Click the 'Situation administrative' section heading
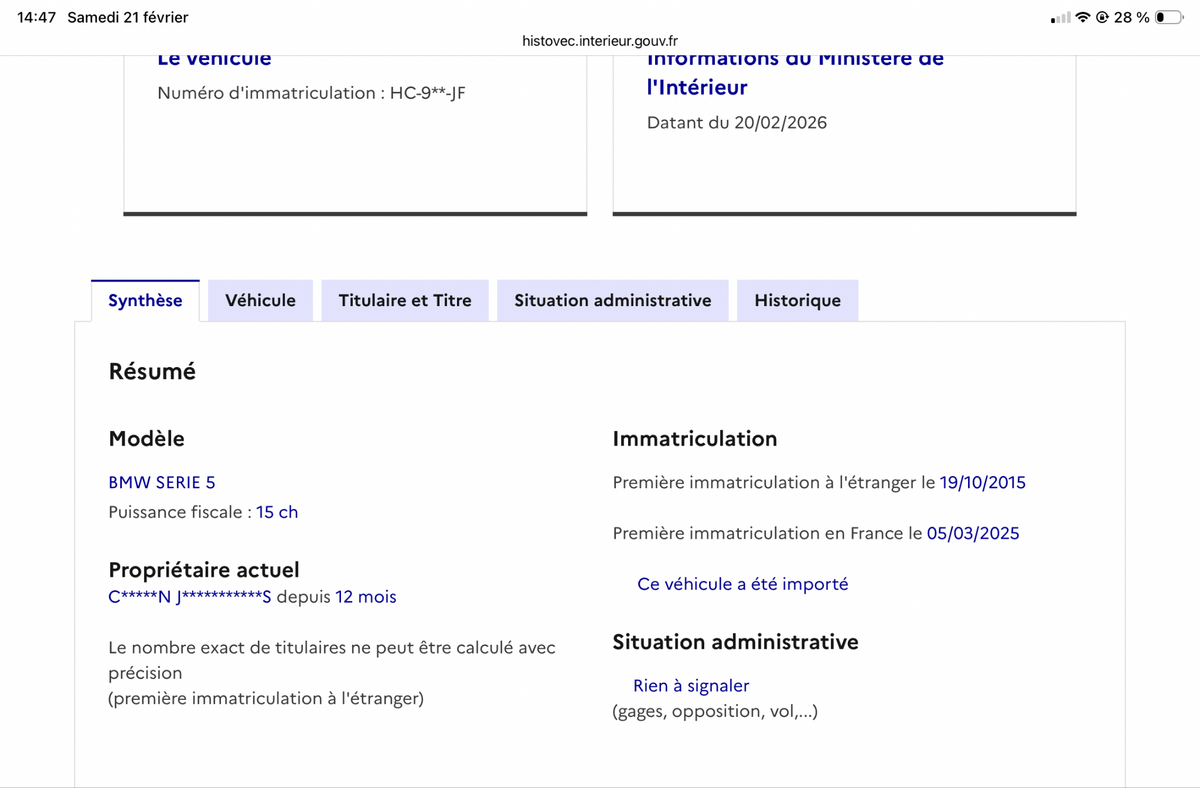The width and height of the screenshot is (1200, 788). click(736, 642)
